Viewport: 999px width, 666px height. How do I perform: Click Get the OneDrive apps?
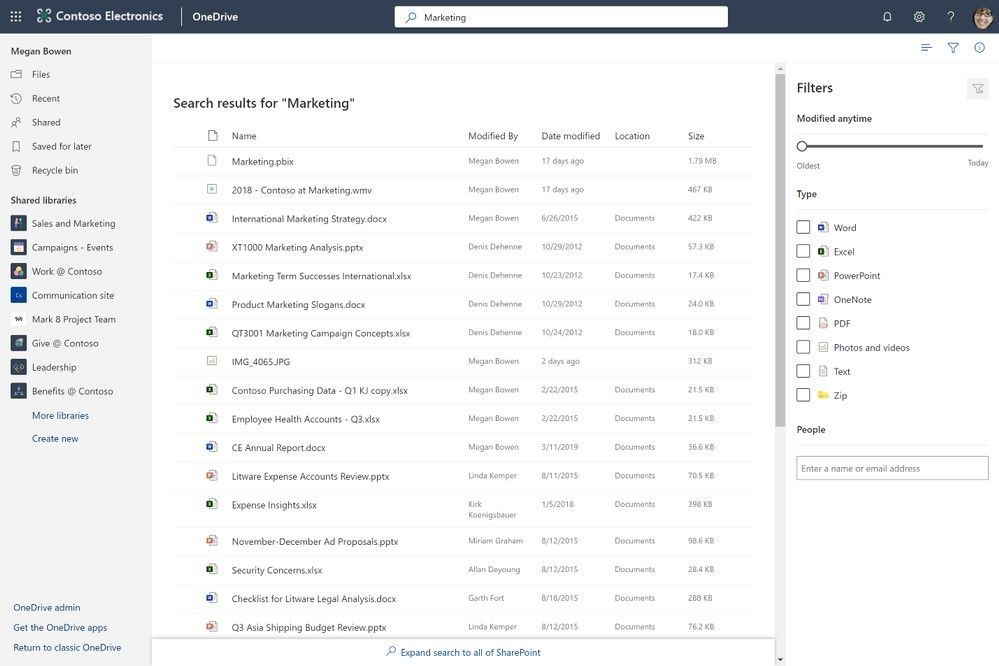point(60,627)
